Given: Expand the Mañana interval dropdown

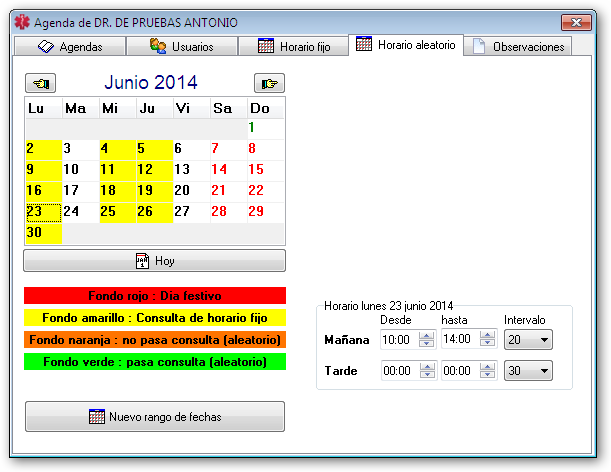Looking at the screenshot, I should coord(543,341).
